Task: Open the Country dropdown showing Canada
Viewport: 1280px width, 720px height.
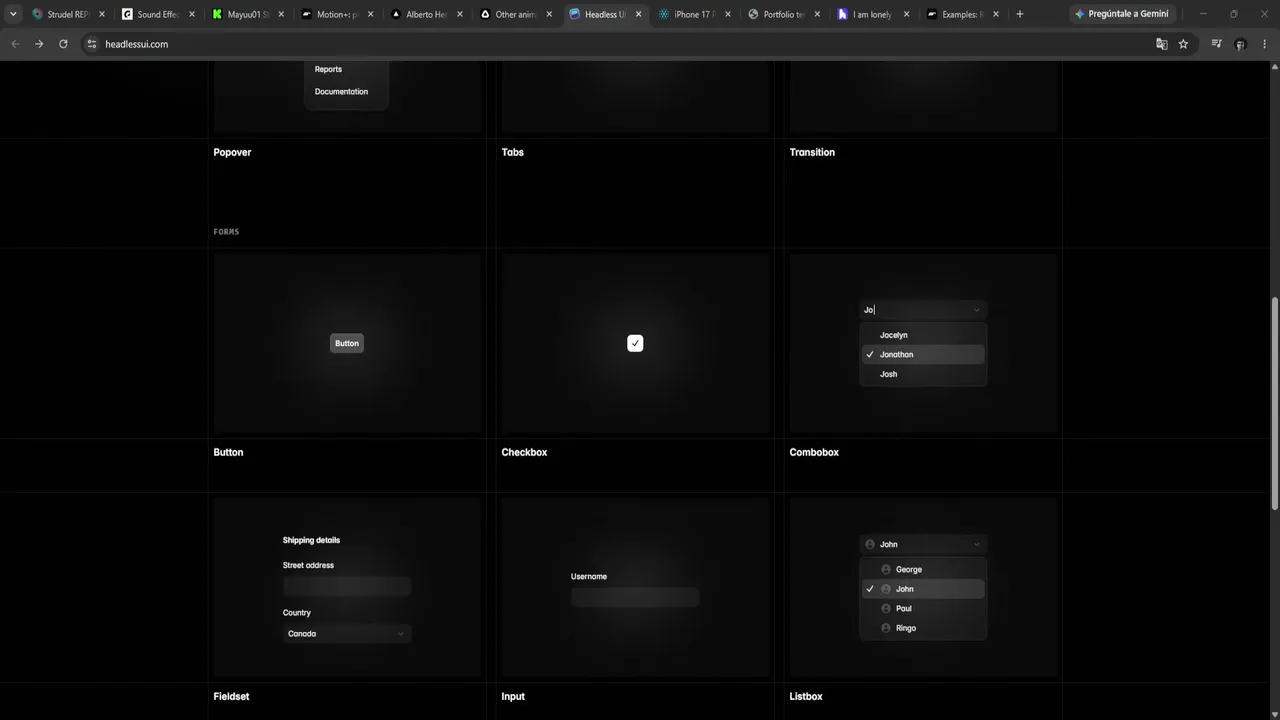Action: coord(347,634)
